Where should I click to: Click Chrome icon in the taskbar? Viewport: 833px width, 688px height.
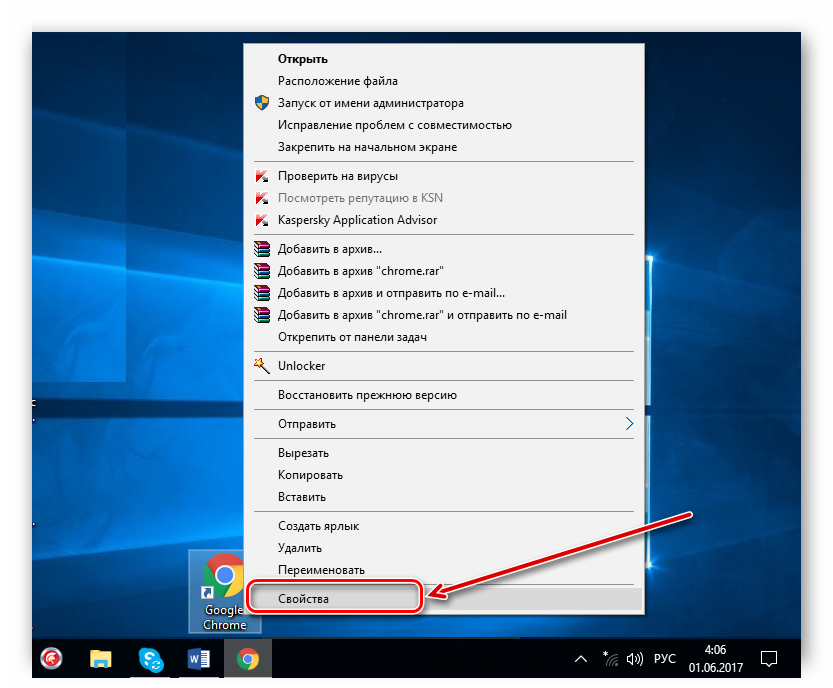point(248,659)
